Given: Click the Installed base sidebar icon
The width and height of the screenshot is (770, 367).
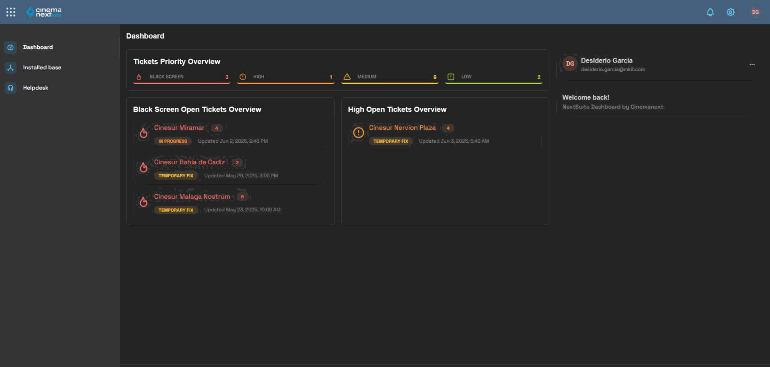Looking at the screenshot, I should pos(10,67).
